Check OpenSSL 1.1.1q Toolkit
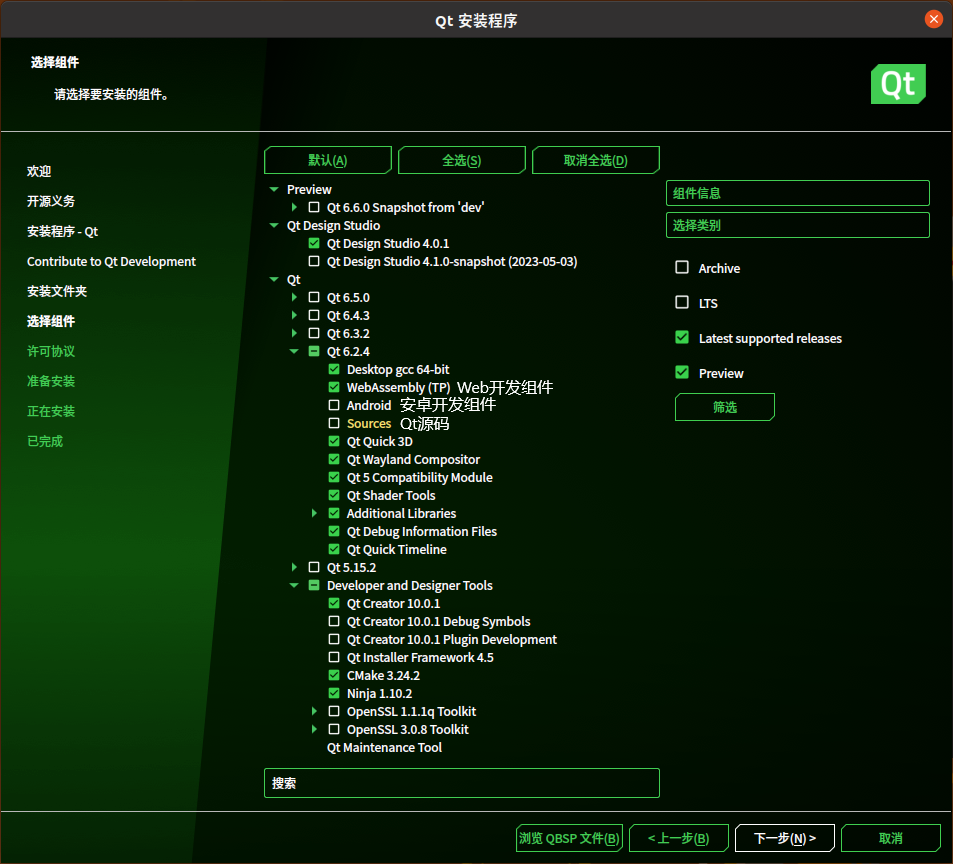Screen dimensions: 953x864 pyautogui.click(x=334, y=711)
